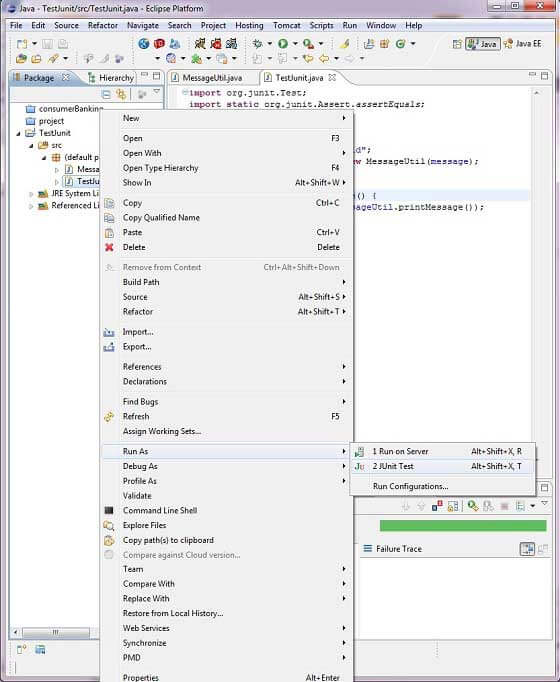Expand the JRE System Library node

tap(31, 194)
